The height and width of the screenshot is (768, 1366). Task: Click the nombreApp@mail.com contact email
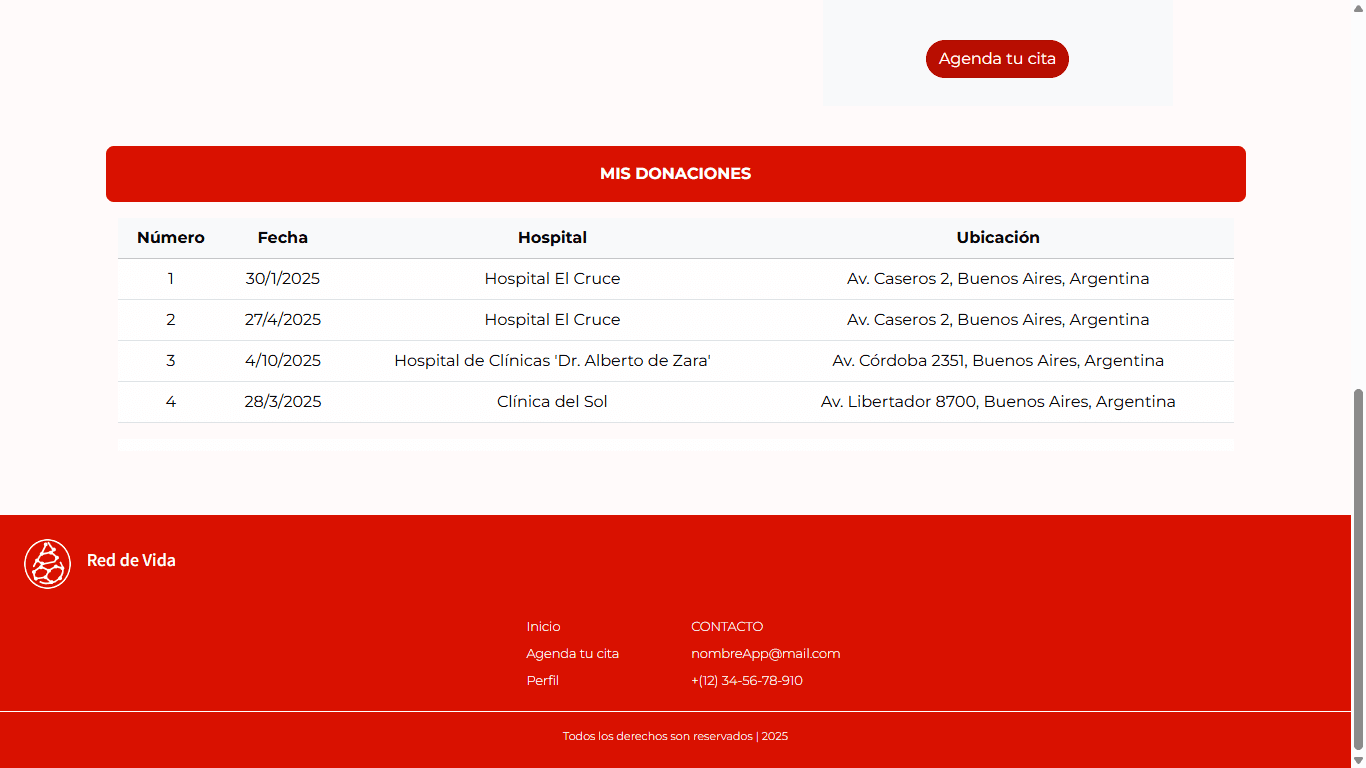point(765,654)
